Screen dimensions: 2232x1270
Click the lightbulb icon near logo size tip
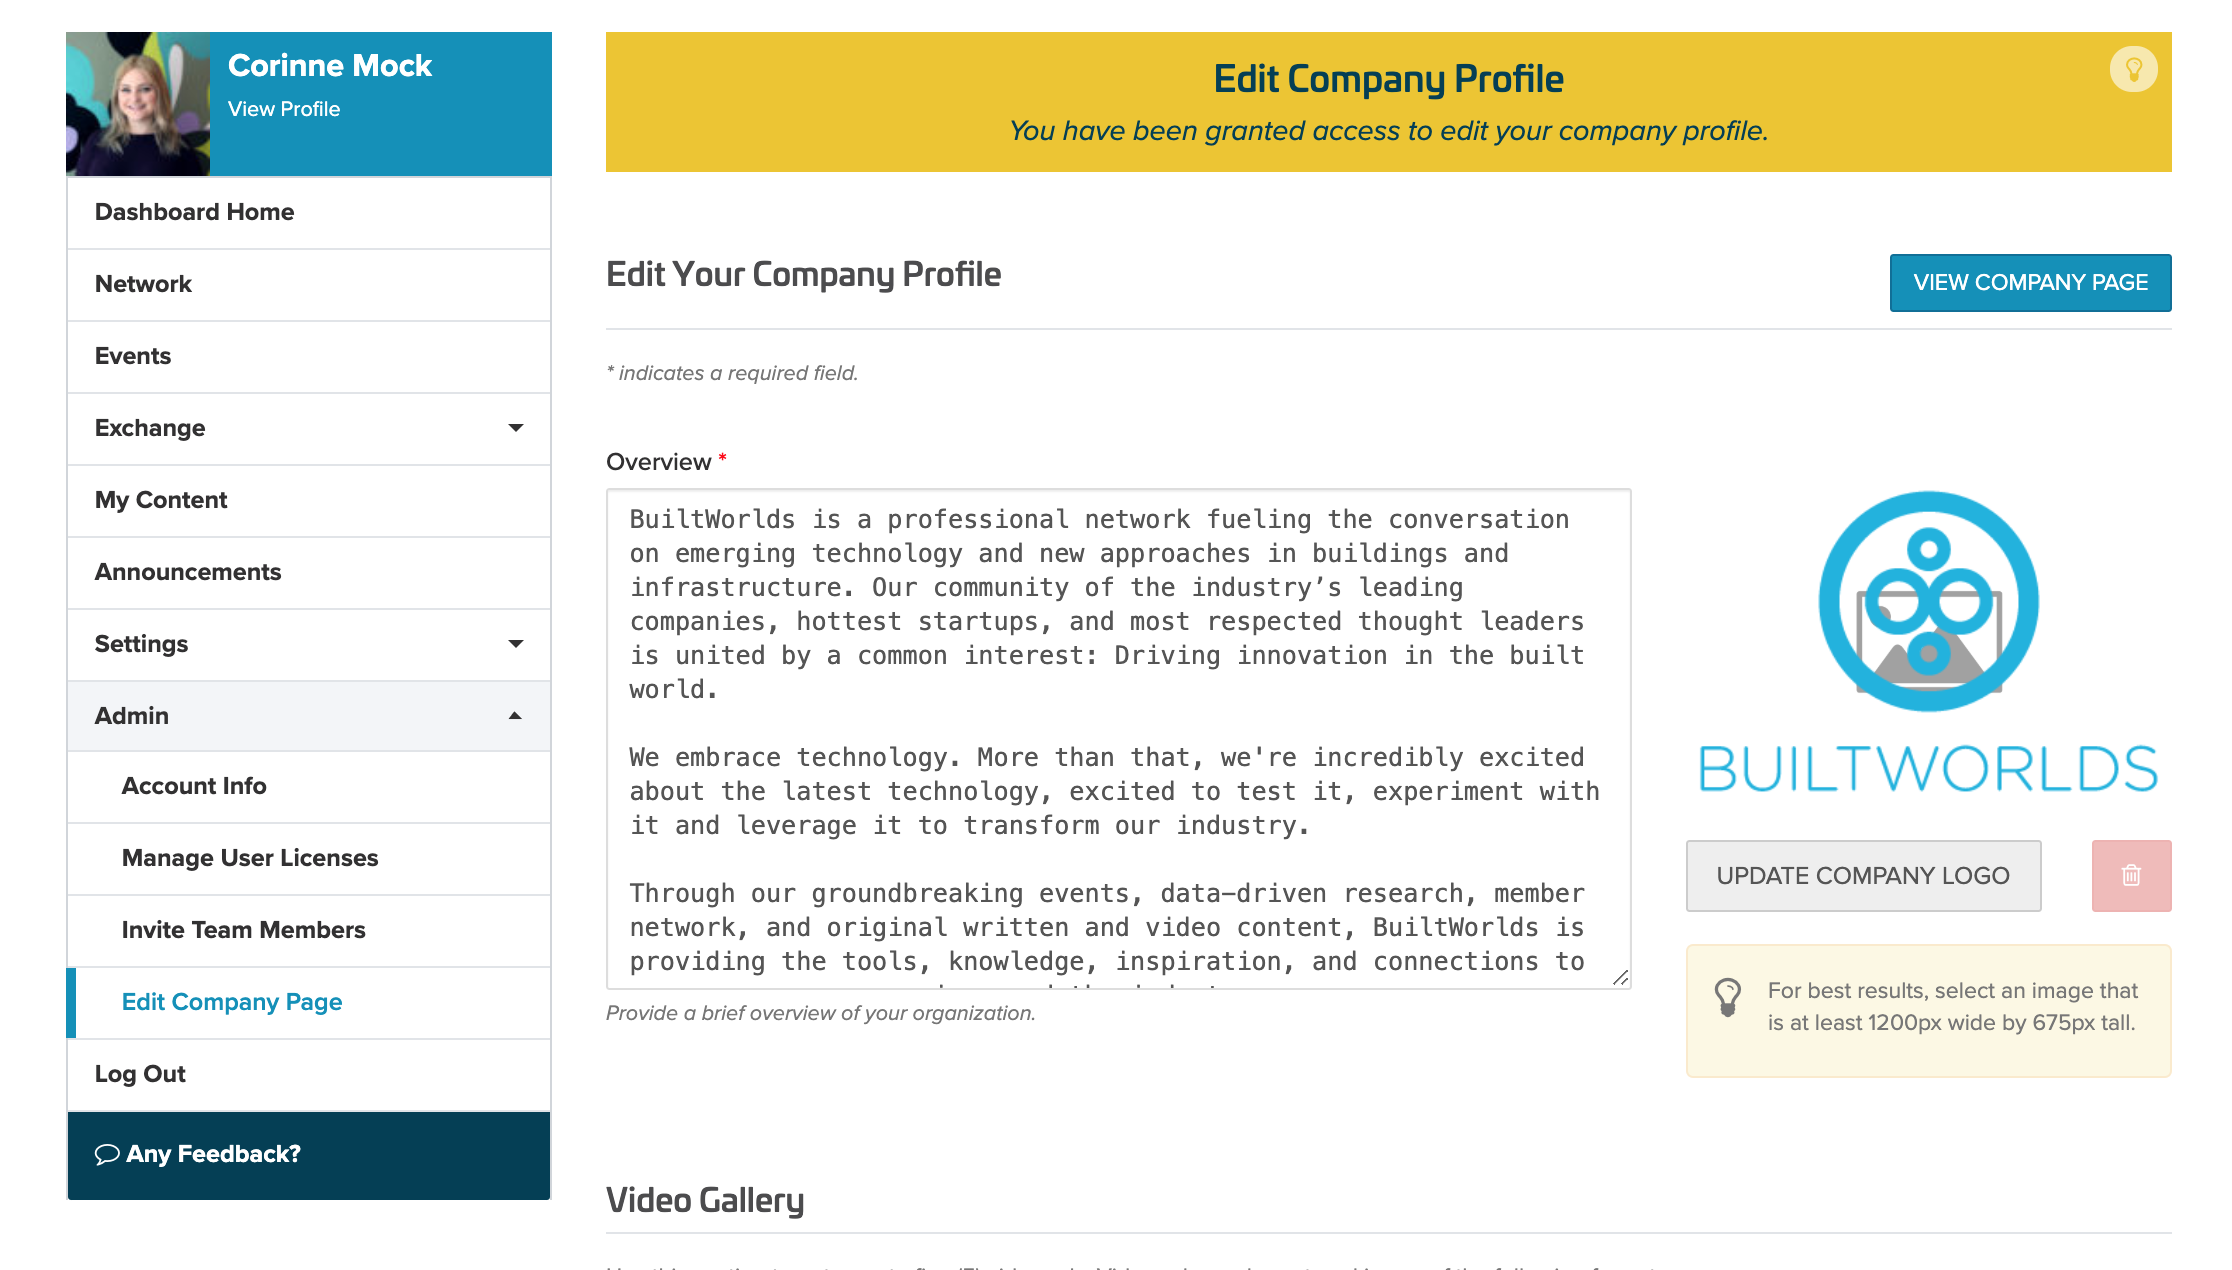[1726, 999]
